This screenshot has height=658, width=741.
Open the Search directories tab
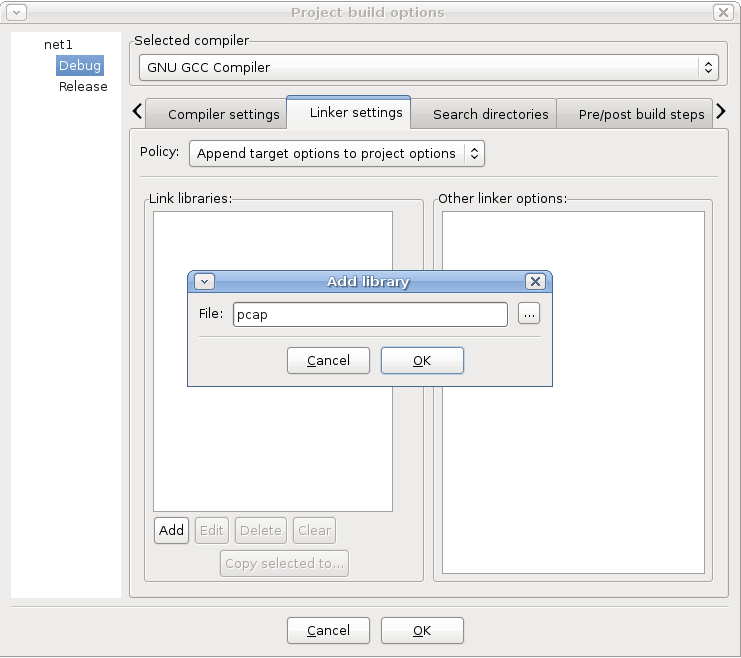coord(490,114)
